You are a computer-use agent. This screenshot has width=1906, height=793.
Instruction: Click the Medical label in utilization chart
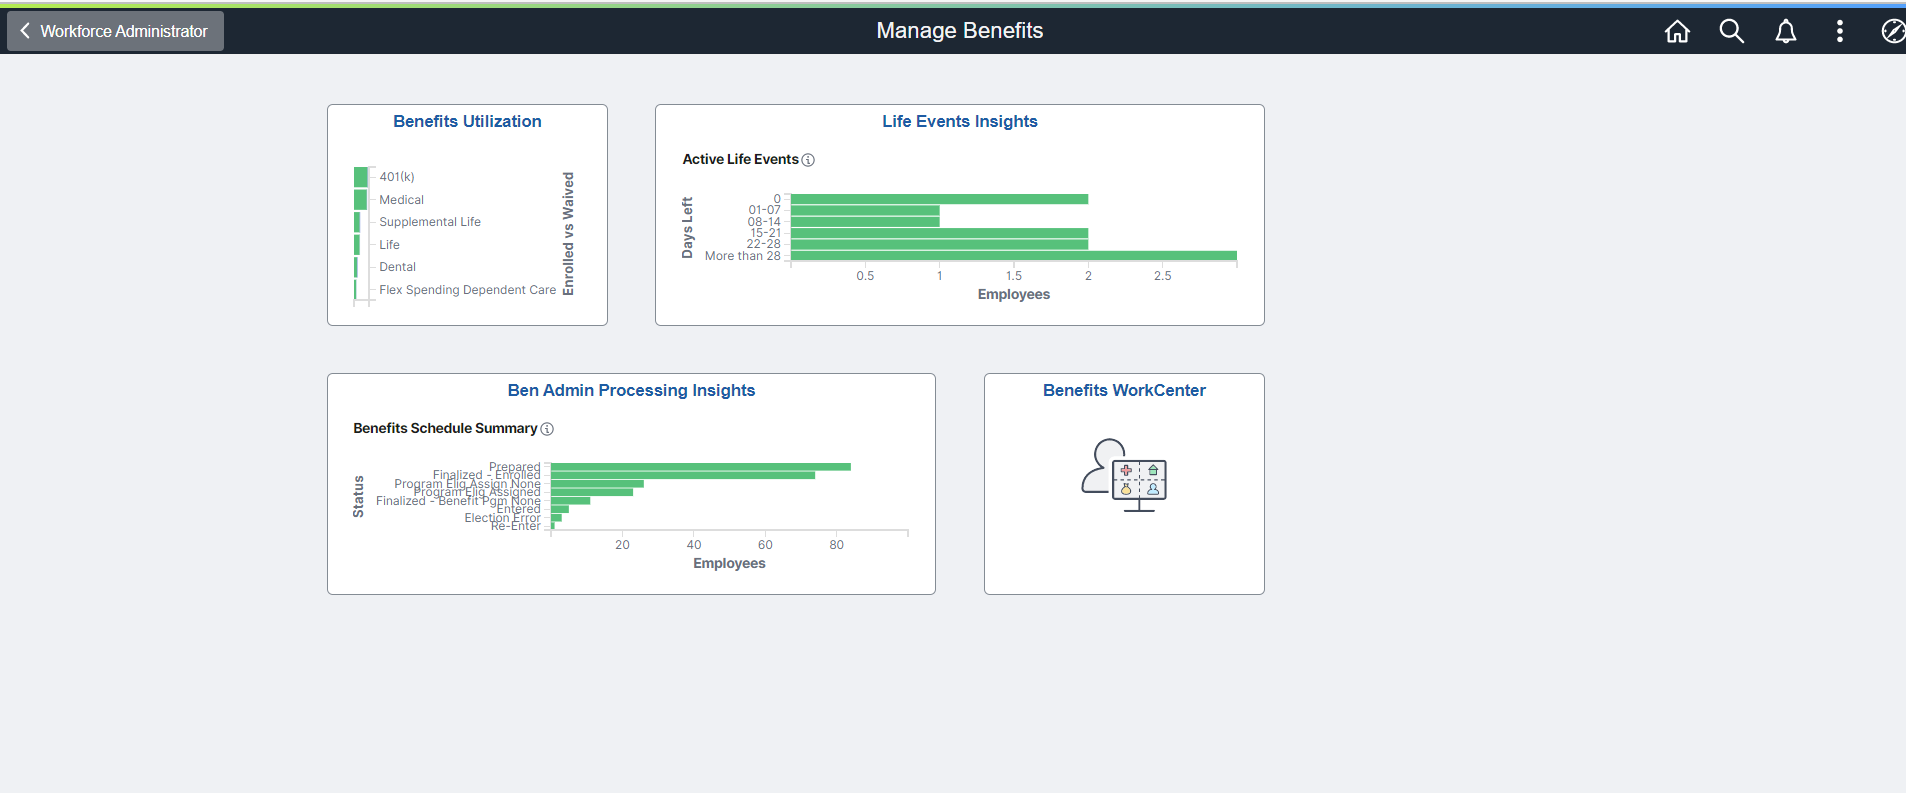401,200
